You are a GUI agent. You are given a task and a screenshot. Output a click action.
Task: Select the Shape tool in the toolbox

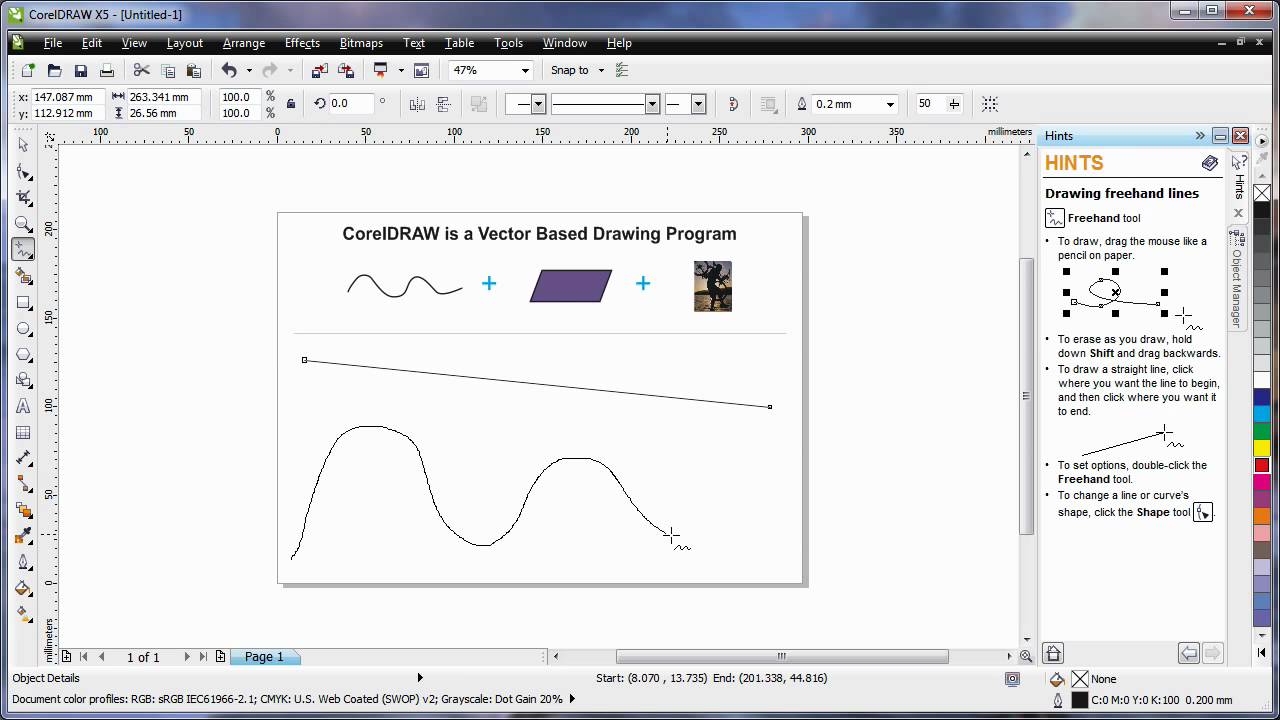tap(25, 172)
